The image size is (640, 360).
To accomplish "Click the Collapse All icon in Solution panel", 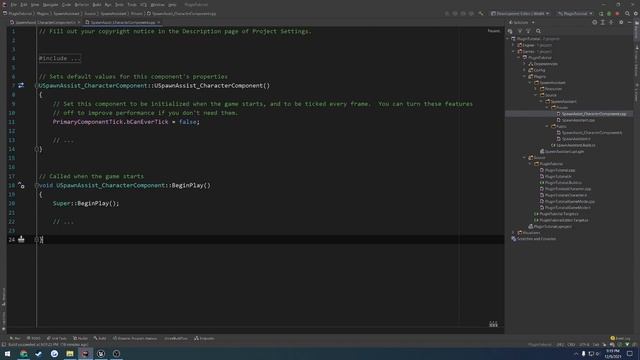I will (611, 22).
